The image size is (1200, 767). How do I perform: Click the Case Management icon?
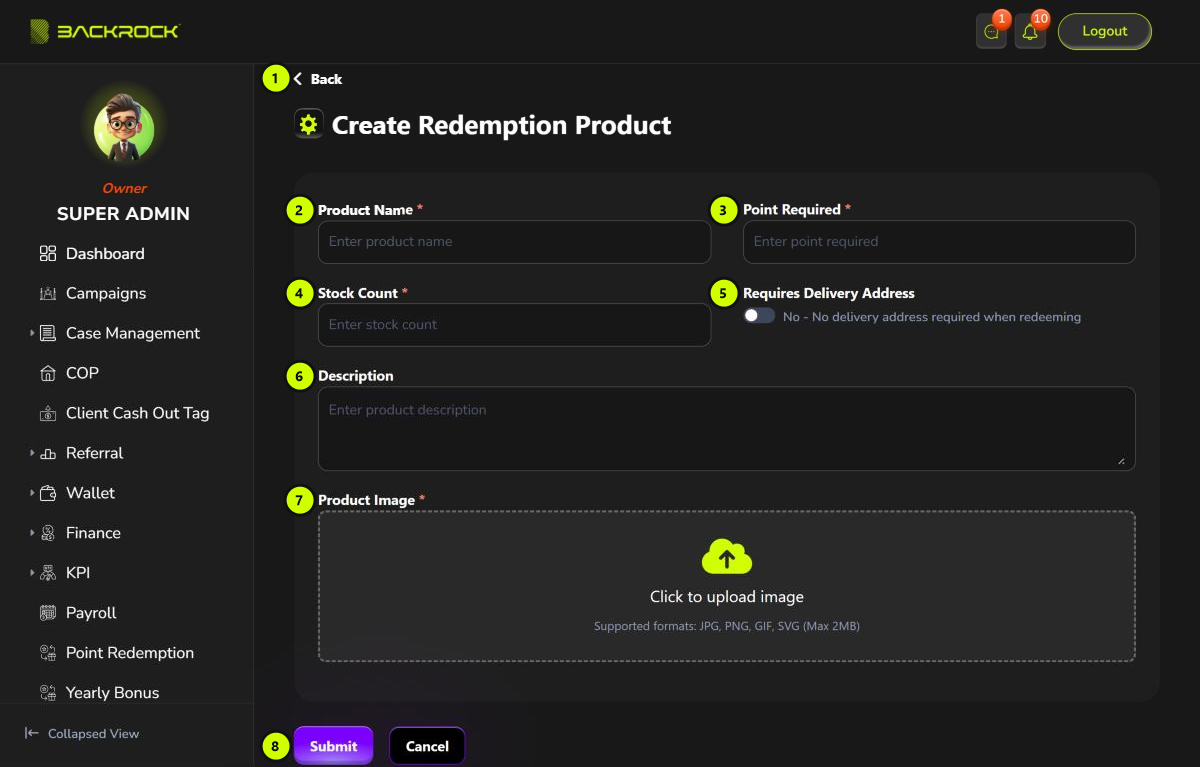pyautogui.click(x=48, y=334)
